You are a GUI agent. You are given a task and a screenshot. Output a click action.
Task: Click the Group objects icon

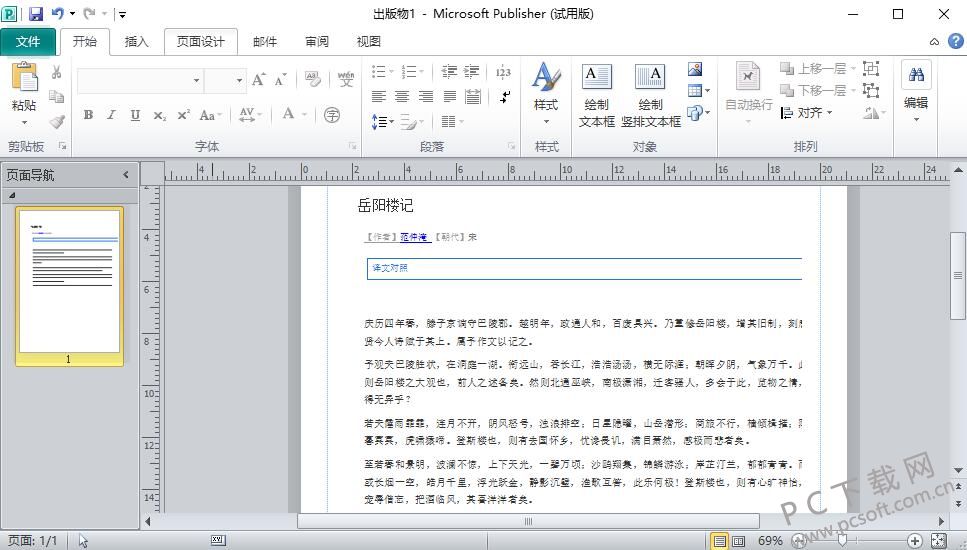[x=871, y=68]
